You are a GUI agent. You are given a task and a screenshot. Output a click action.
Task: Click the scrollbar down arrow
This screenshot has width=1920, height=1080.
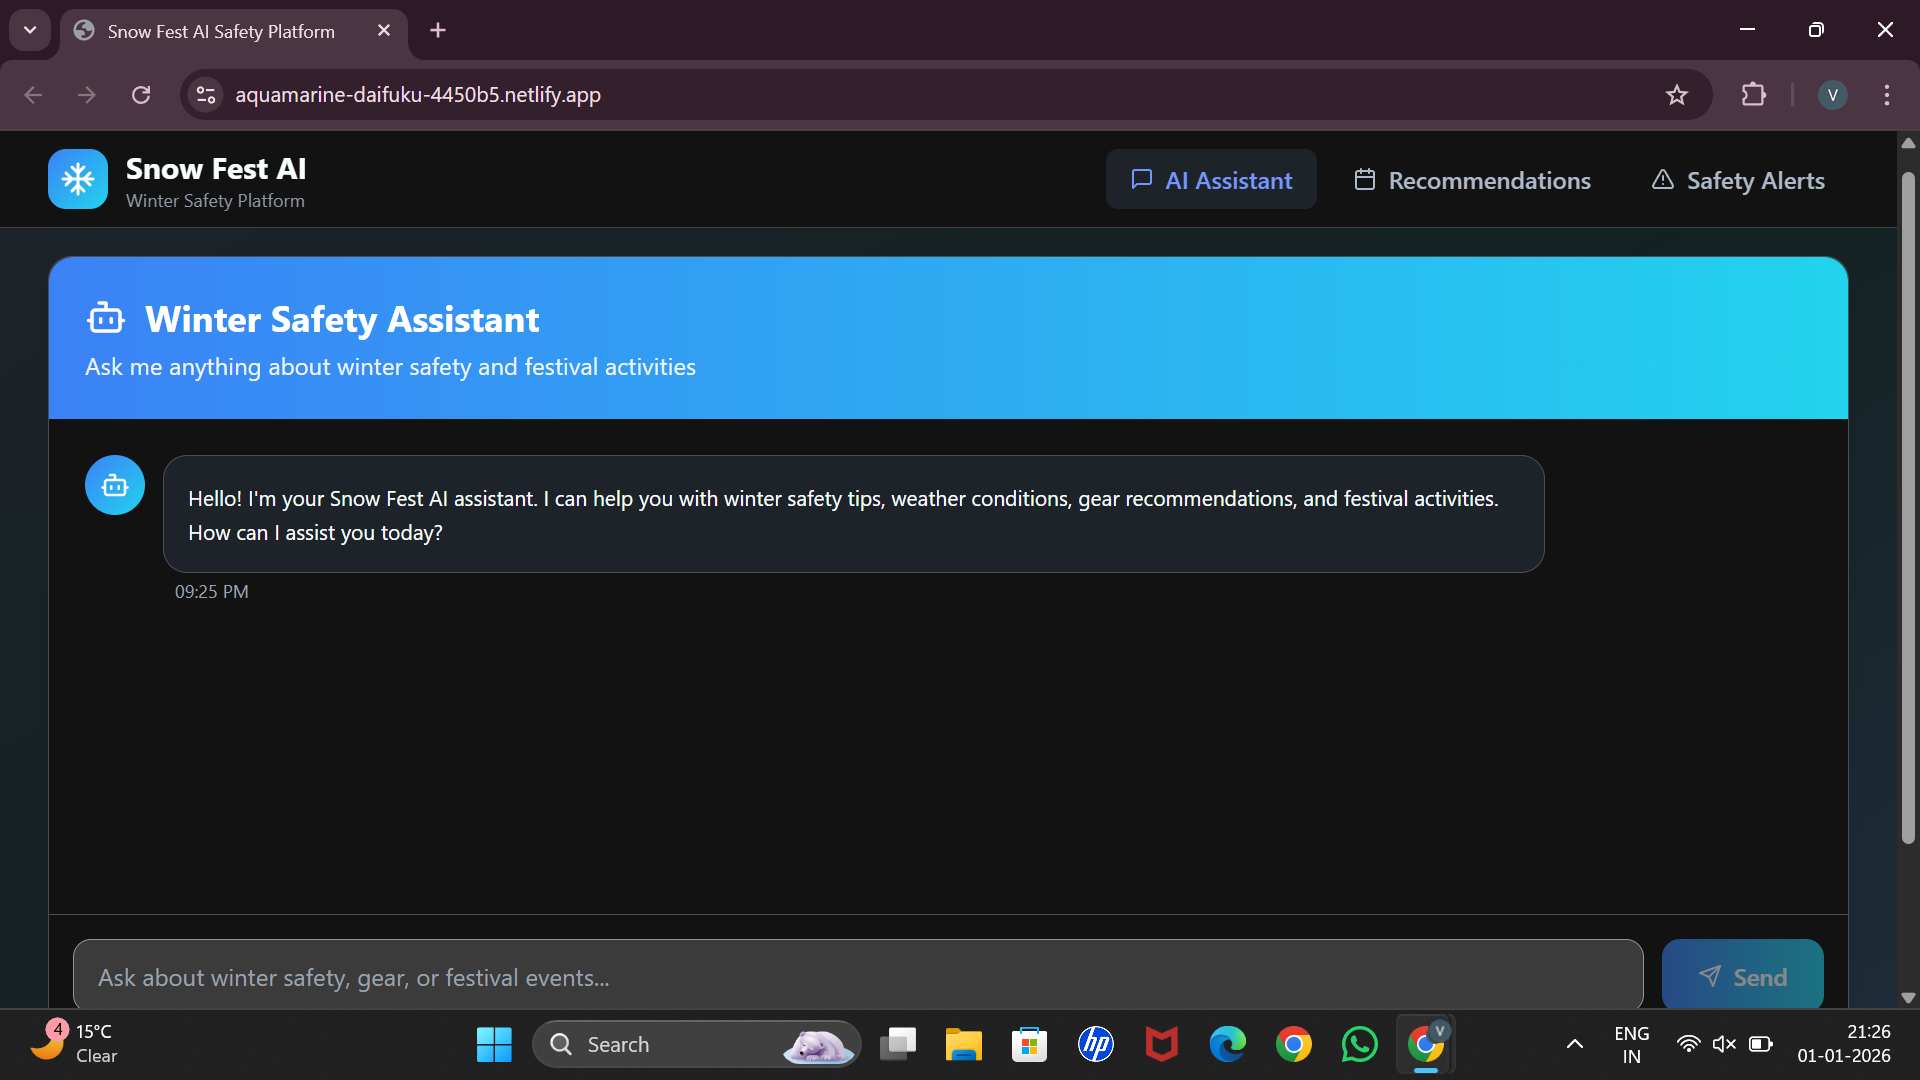coord(1908,997)
